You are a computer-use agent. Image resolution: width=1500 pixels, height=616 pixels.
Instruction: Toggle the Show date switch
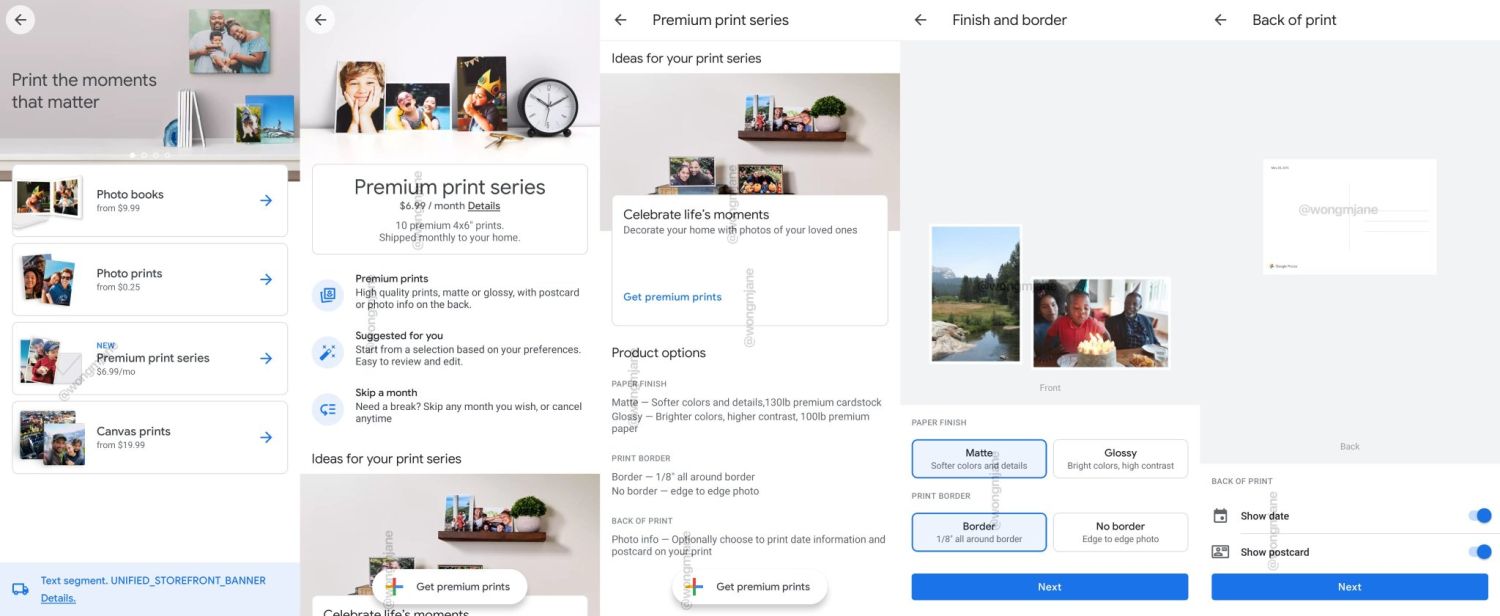click(1479, 516)
